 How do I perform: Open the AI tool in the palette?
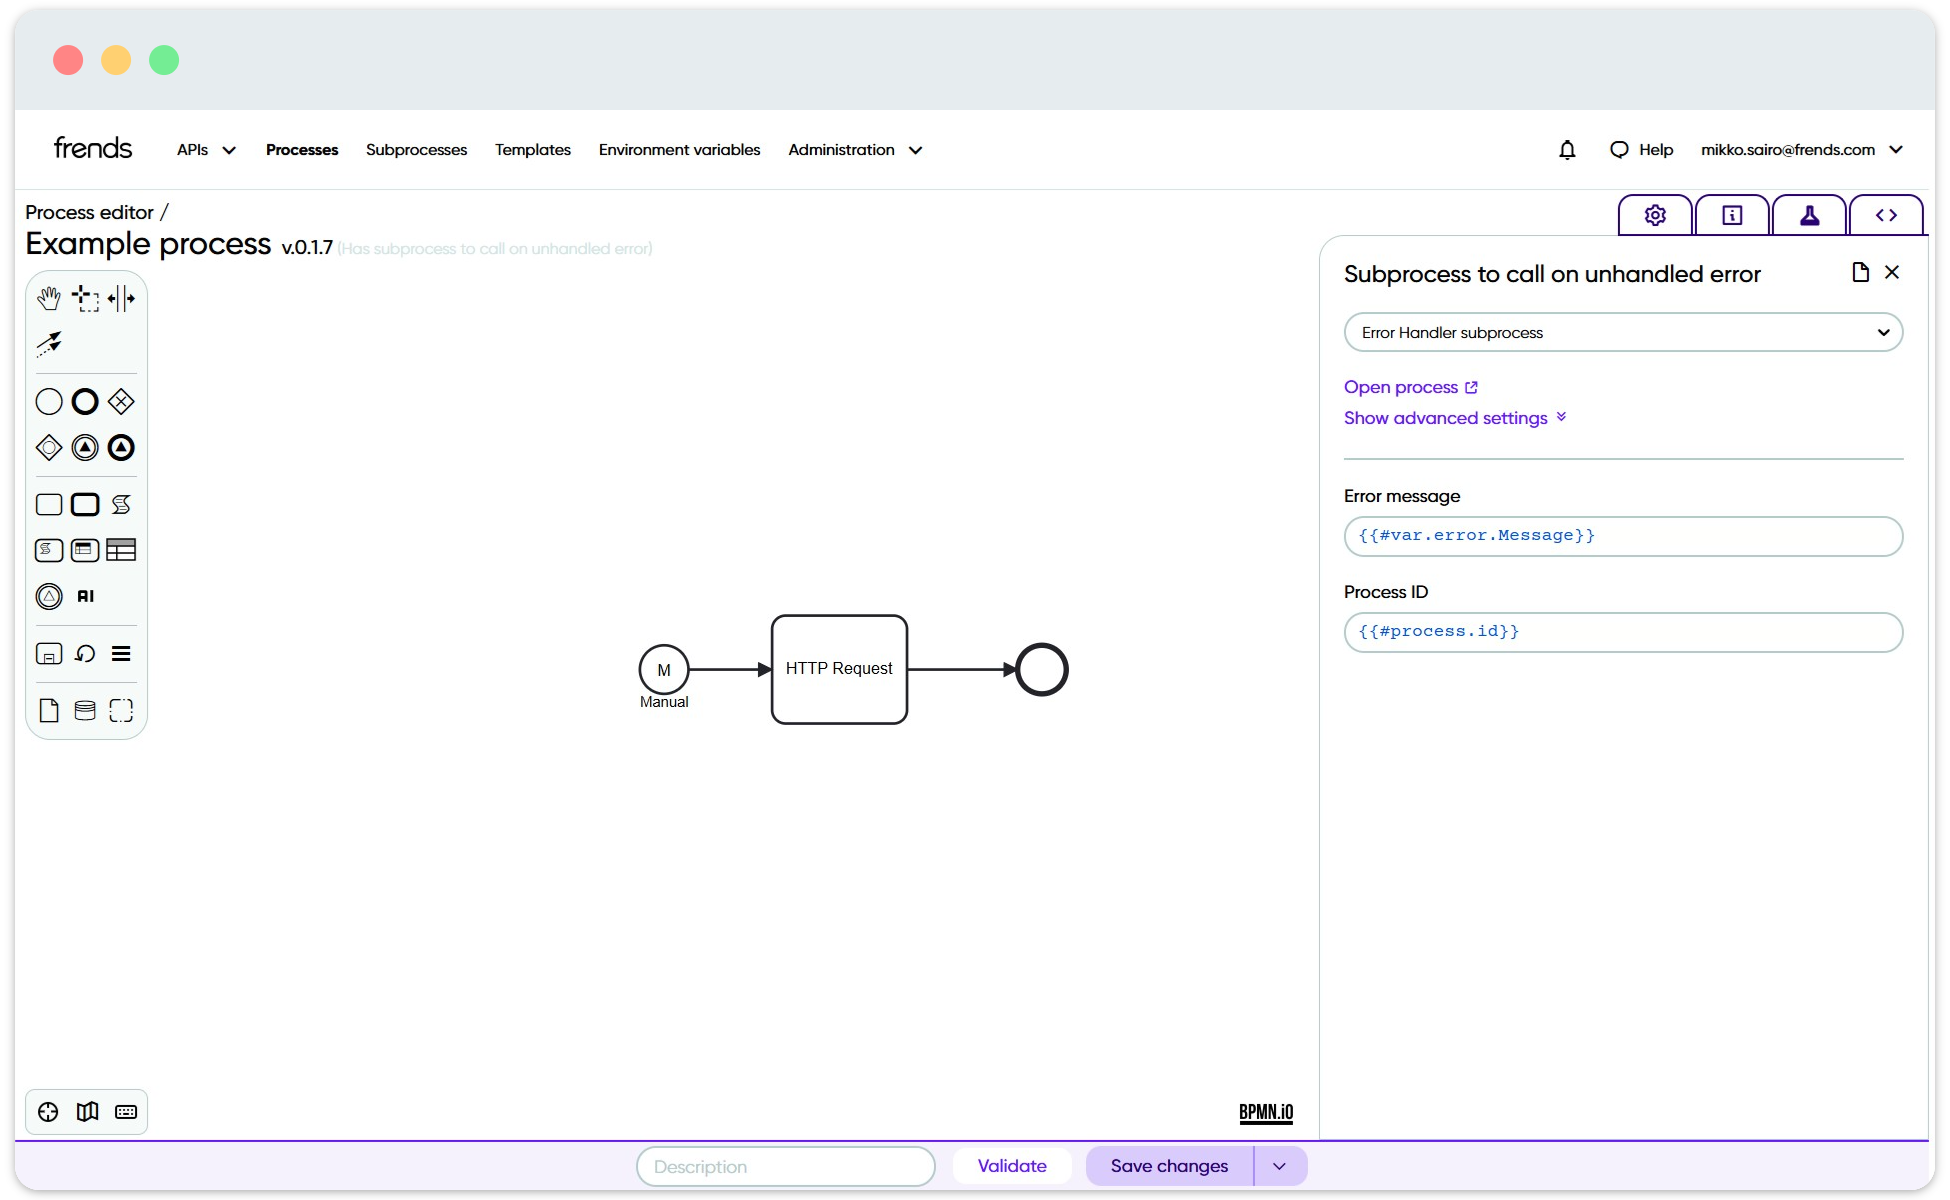[x=84, y=596]
